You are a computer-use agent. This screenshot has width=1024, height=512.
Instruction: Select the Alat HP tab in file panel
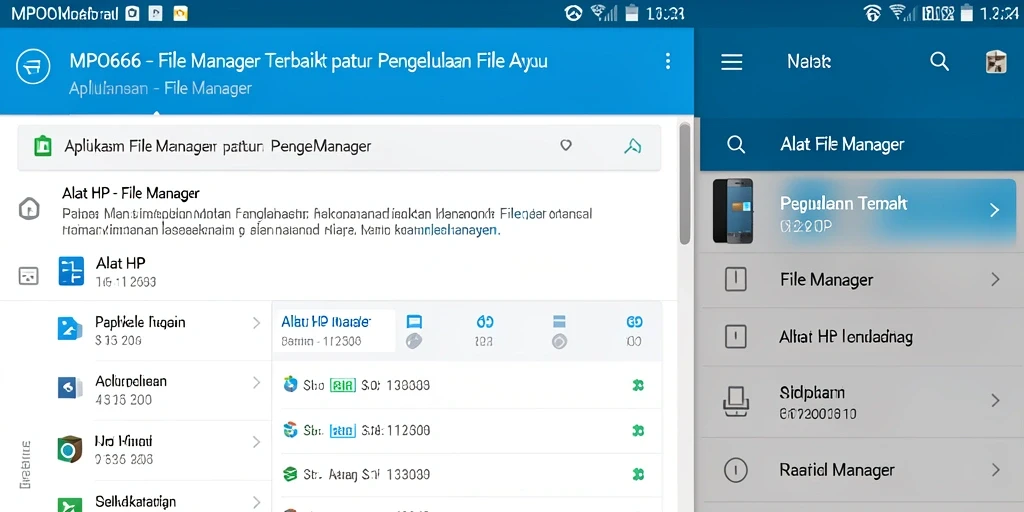coord(334,330)
